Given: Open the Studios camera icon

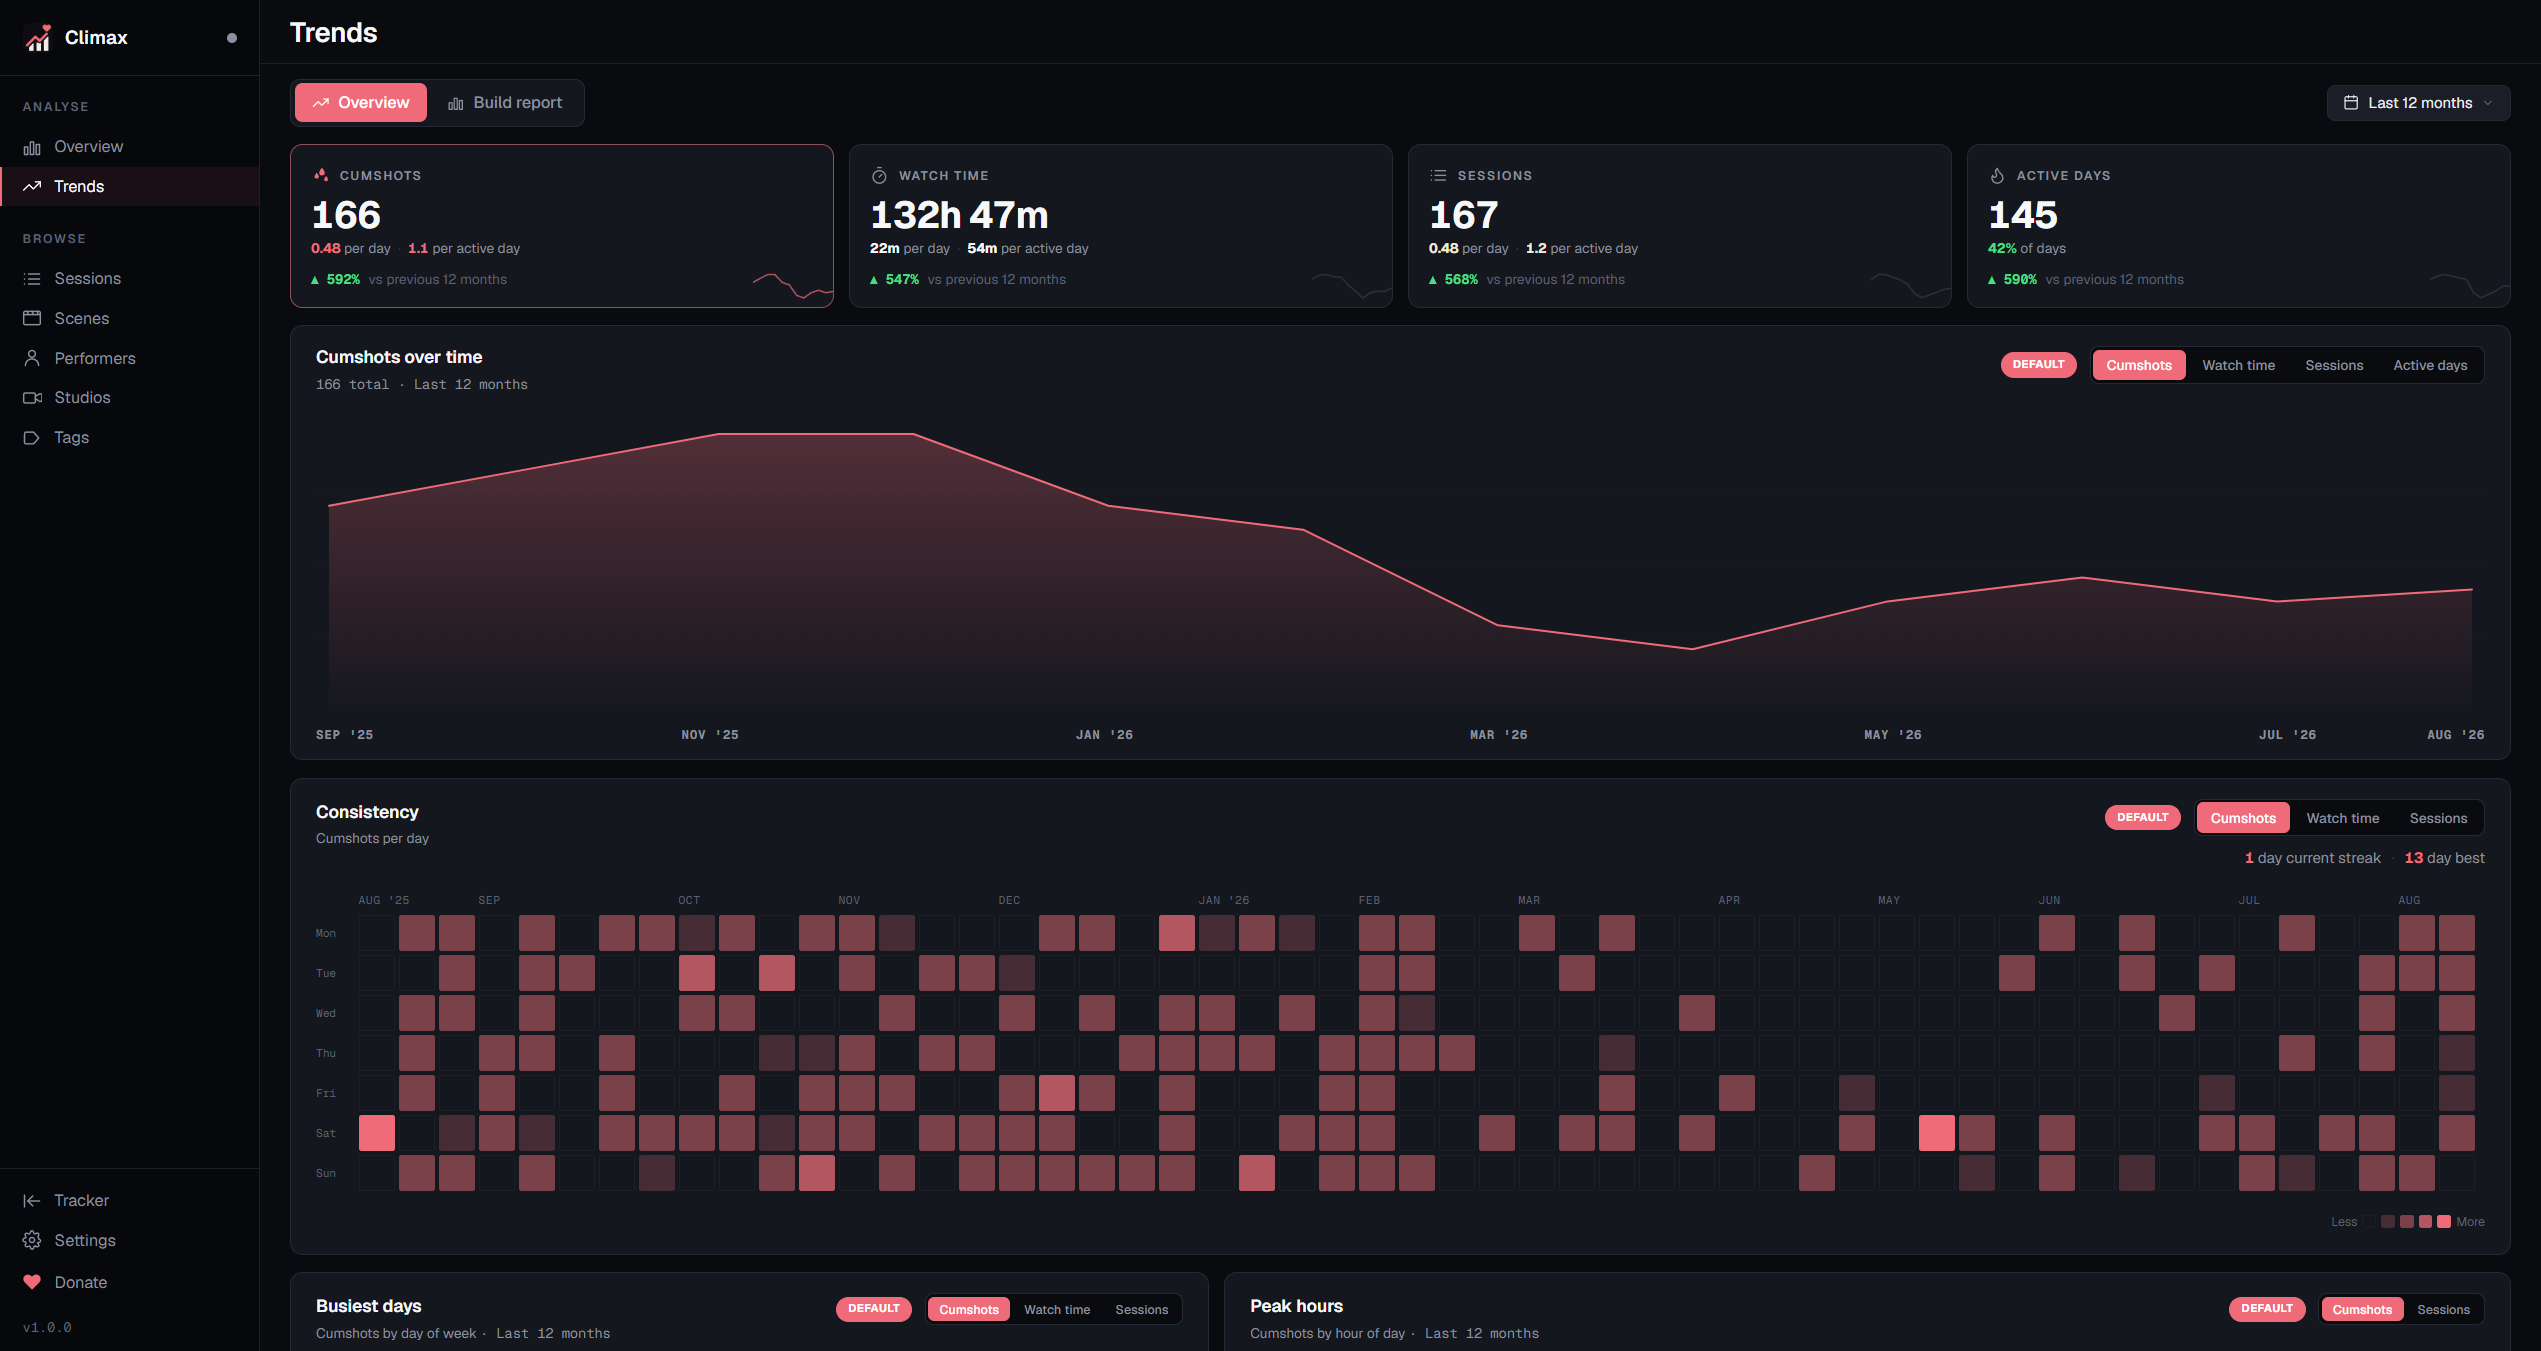Looking at the screenshot, I should click(x=32, y=398).
